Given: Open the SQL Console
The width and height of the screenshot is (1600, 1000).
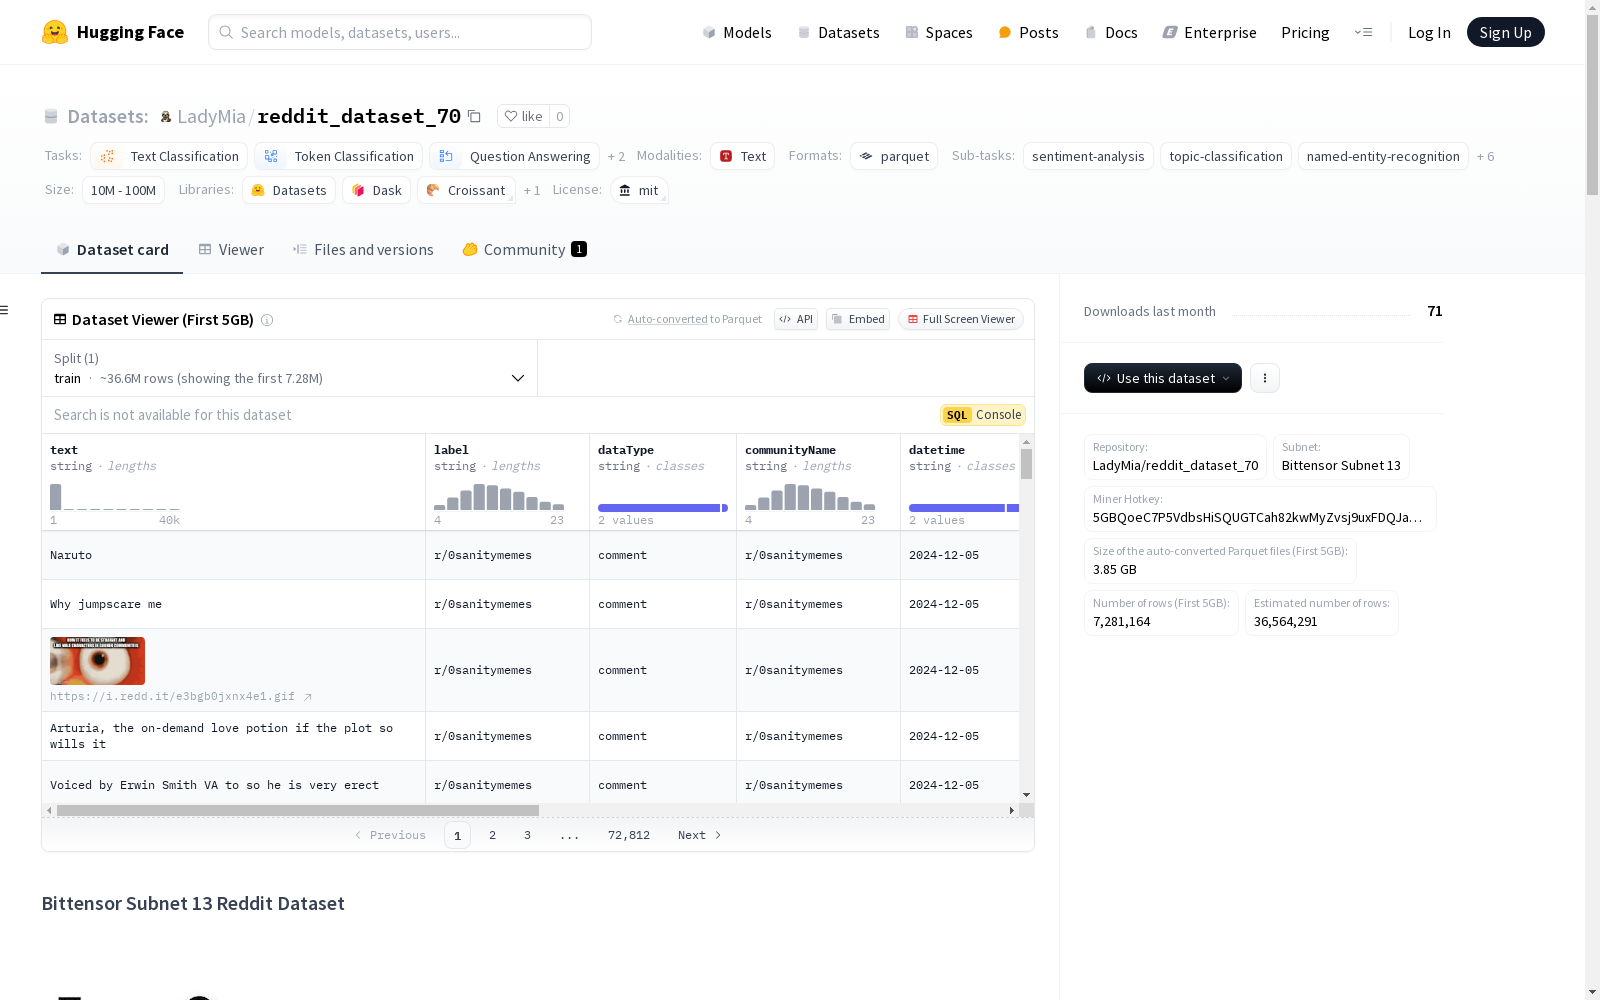Looking at the screenshot, I should coord(983,415).
